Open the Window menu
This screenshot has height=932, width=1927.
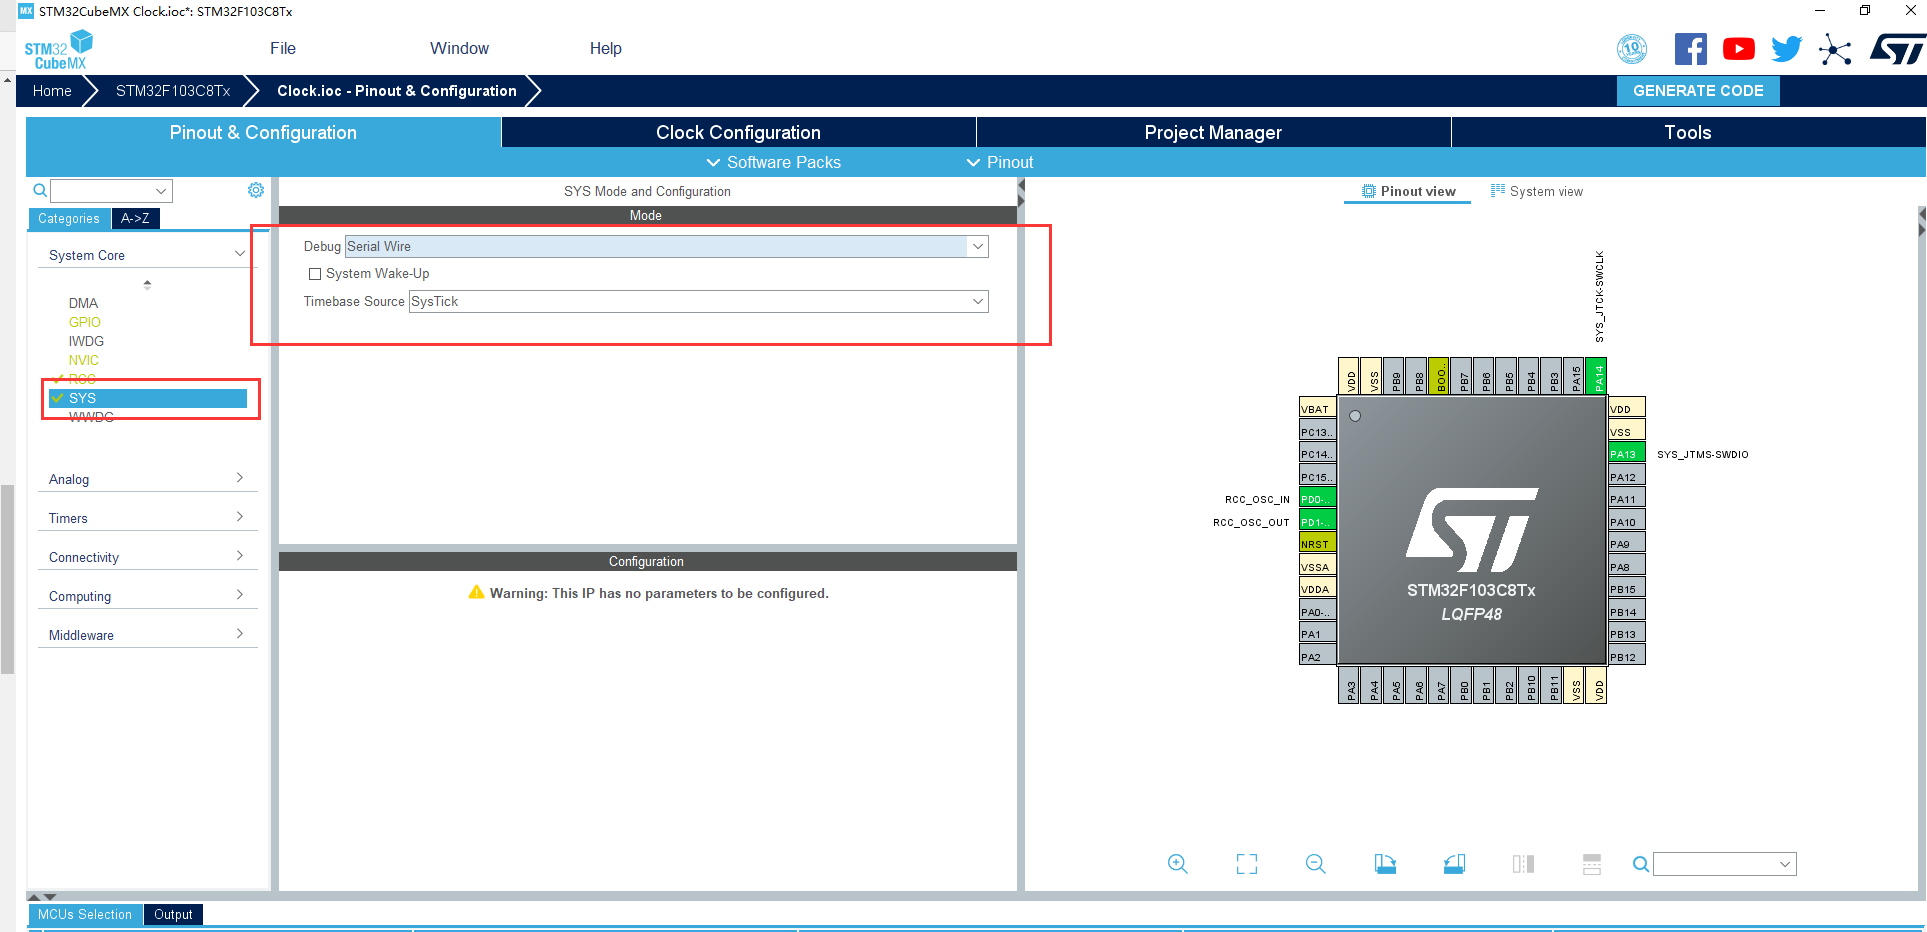click(x=459, y=48)
